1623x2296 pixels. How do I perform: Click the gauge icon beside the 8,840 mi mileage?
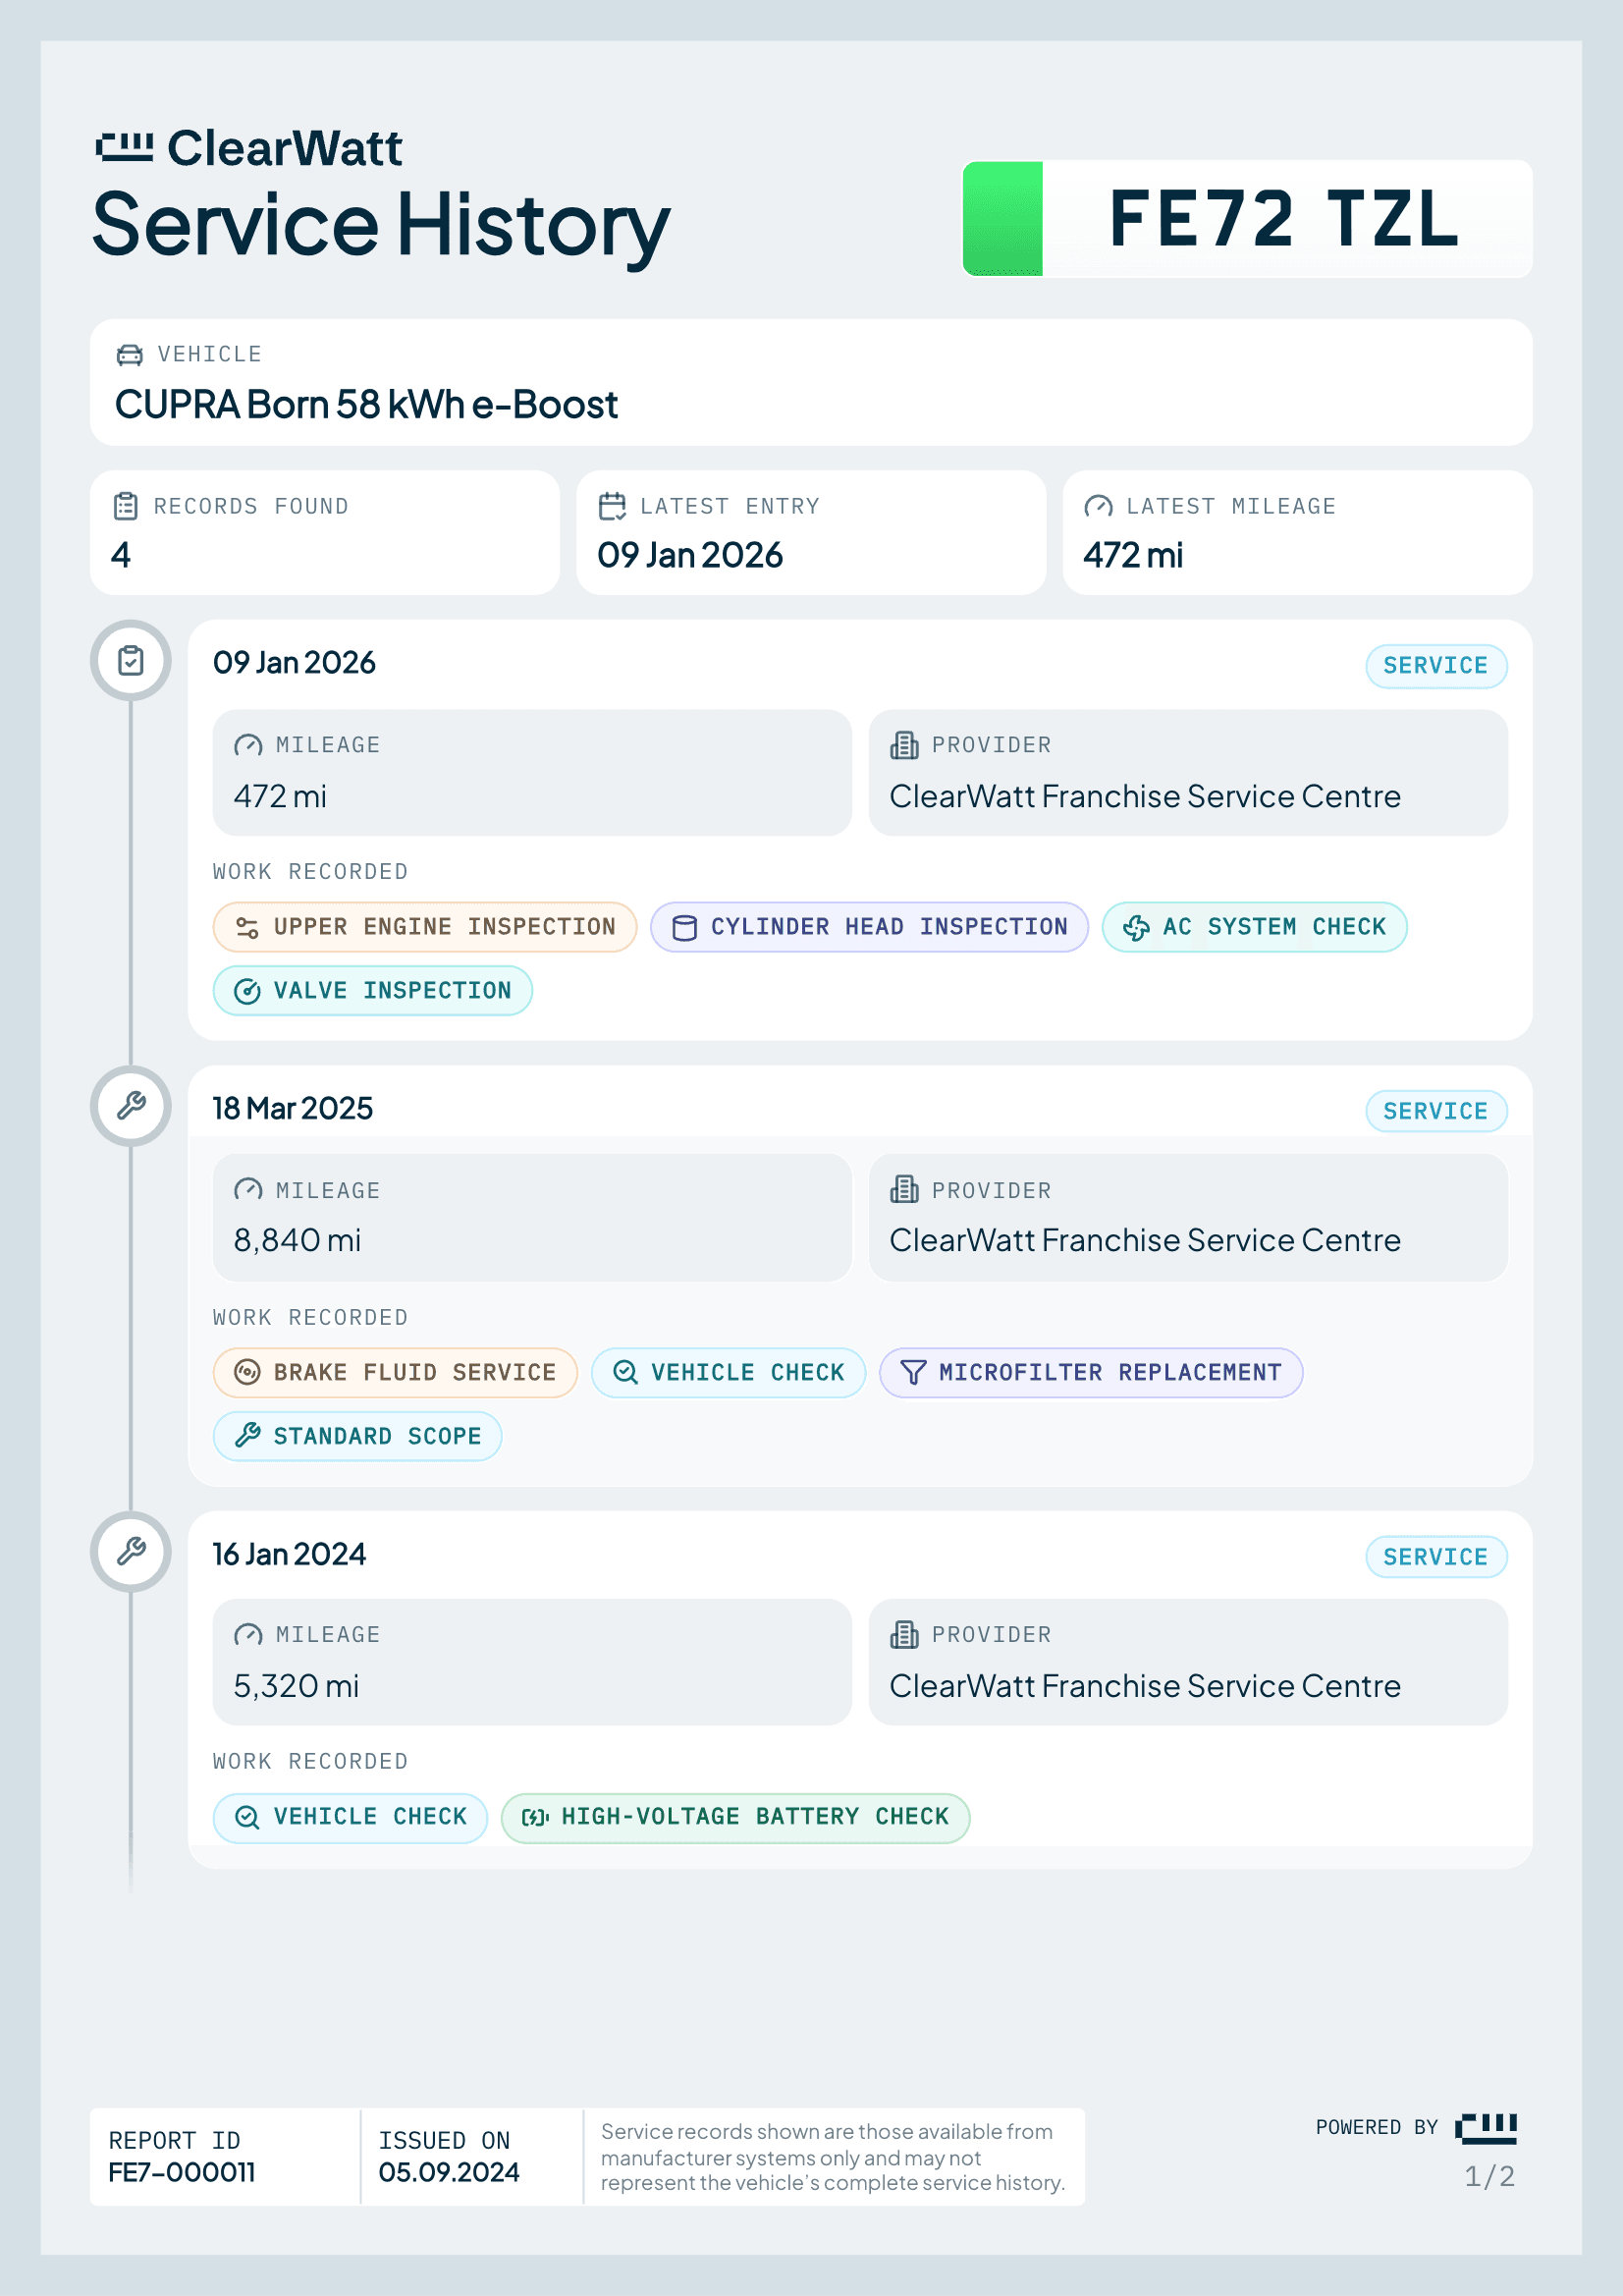coord(248,1190)
